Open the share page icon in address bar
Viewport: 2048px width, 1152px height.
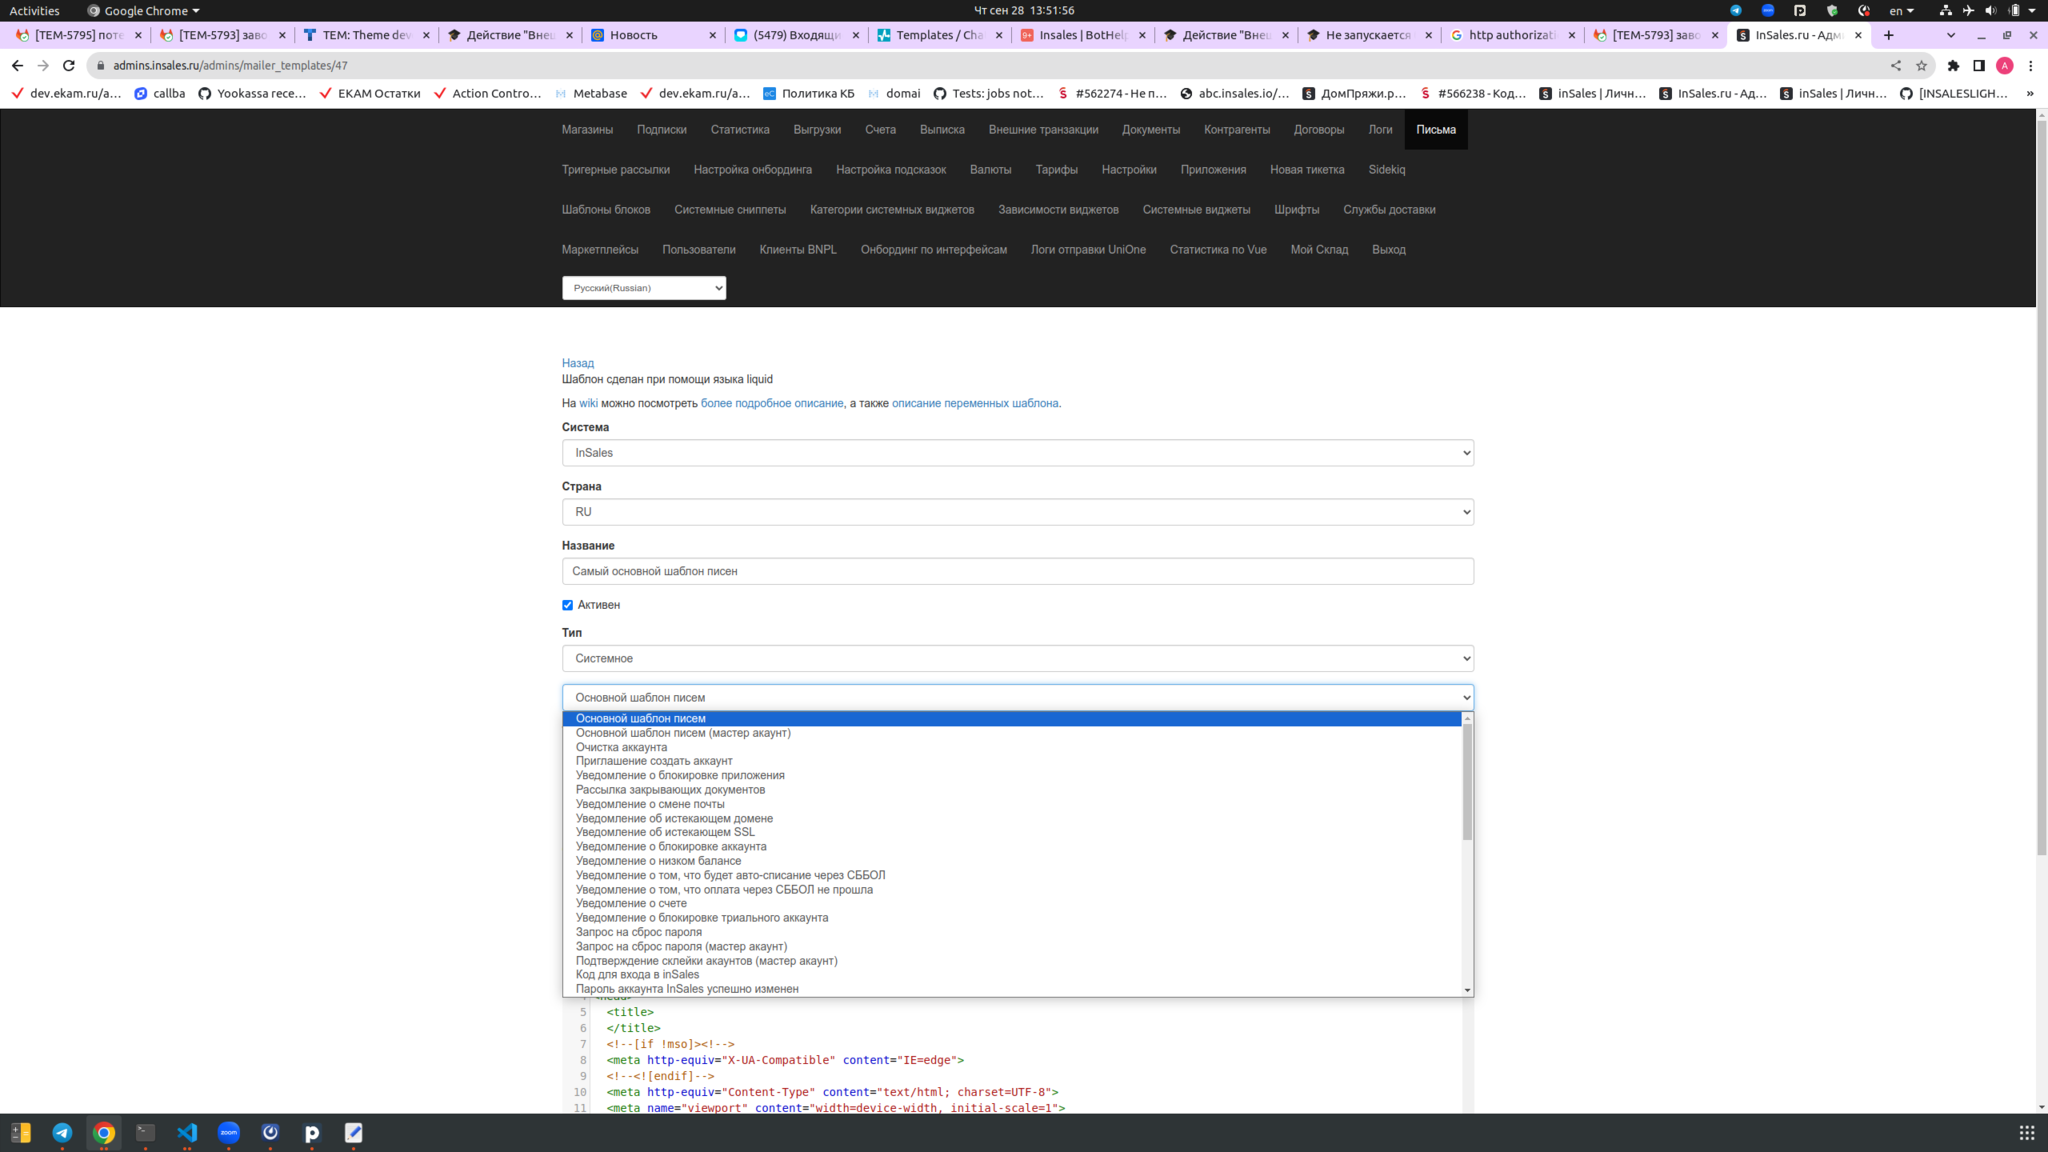1895,65
